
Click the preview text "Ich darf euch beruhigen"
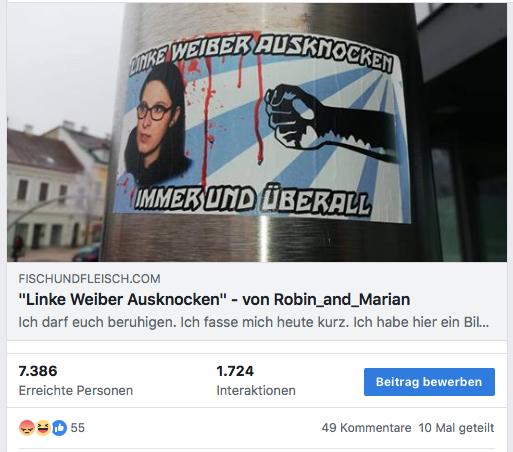pyautogui.click(x=97, y=322)
